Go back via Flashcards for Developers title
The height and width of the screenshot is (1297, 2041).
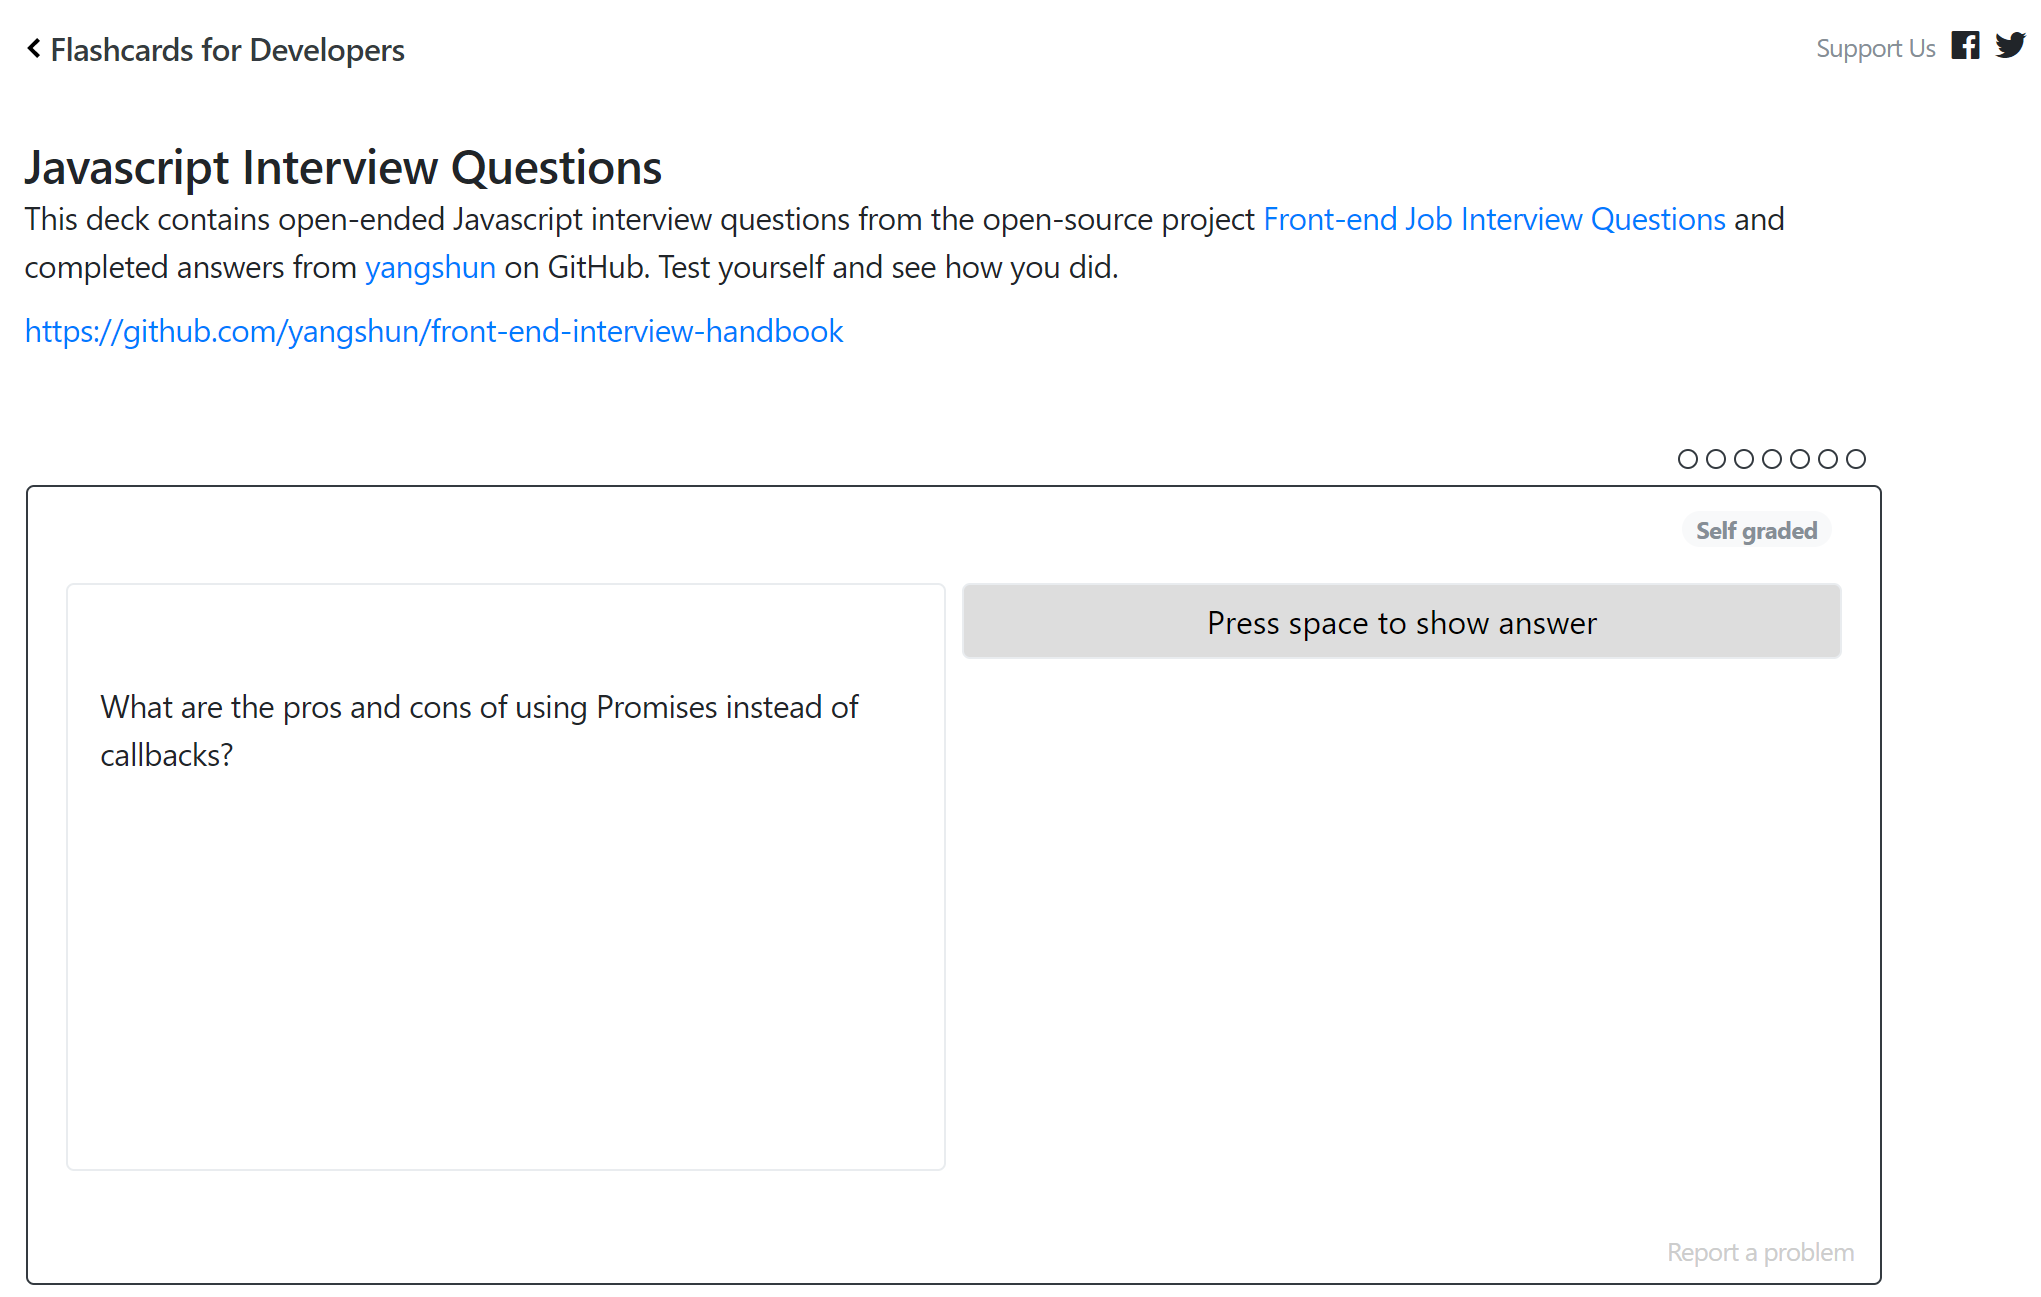228,49
